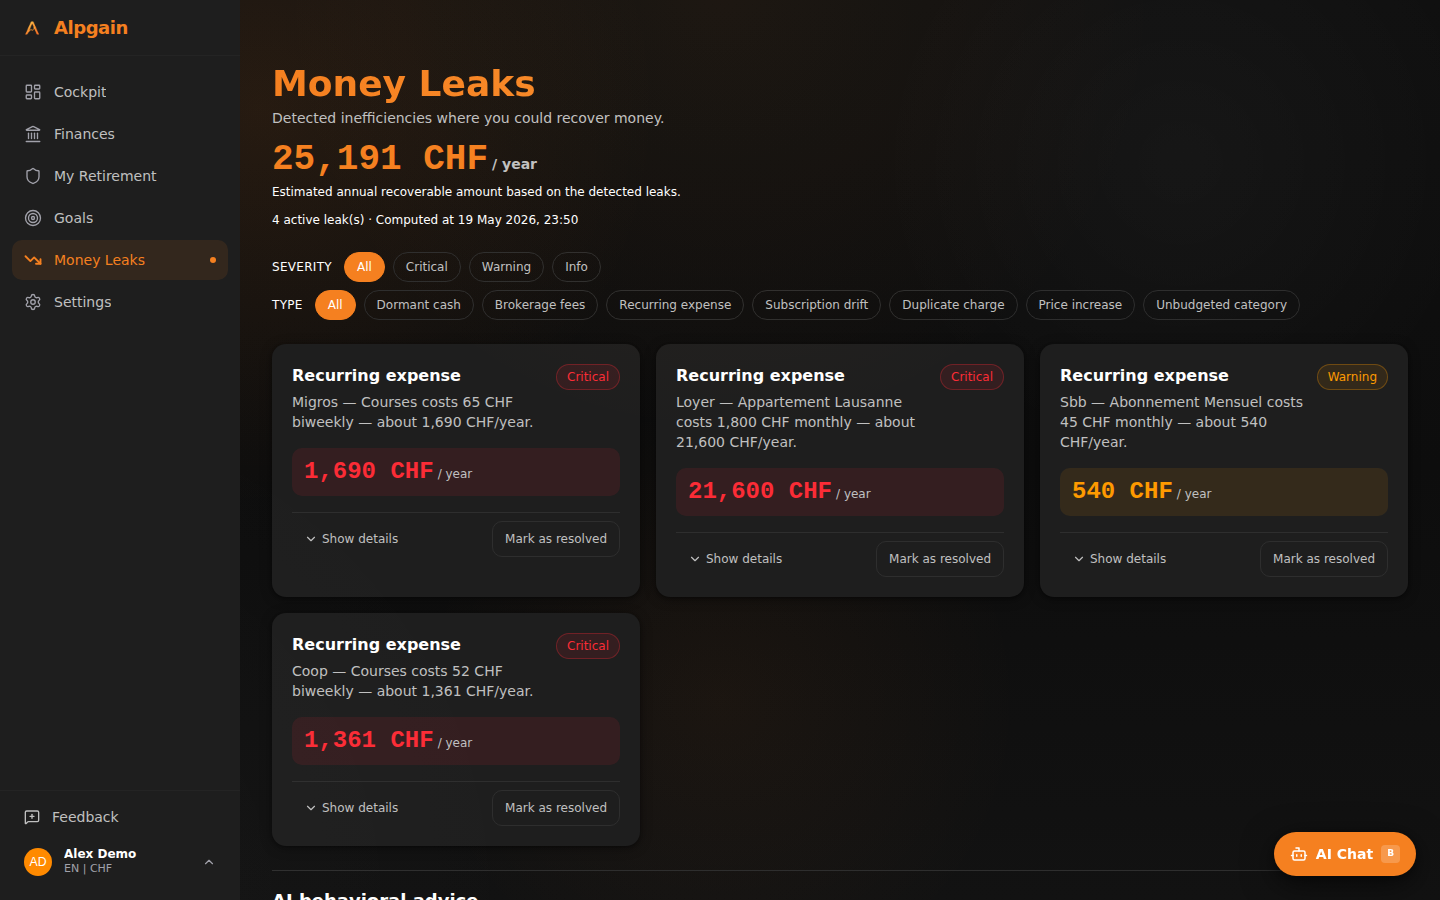Filter type by Price increase
Image resolution: width=1440 pixels, height=900 pixels.
coord(1080,305)
